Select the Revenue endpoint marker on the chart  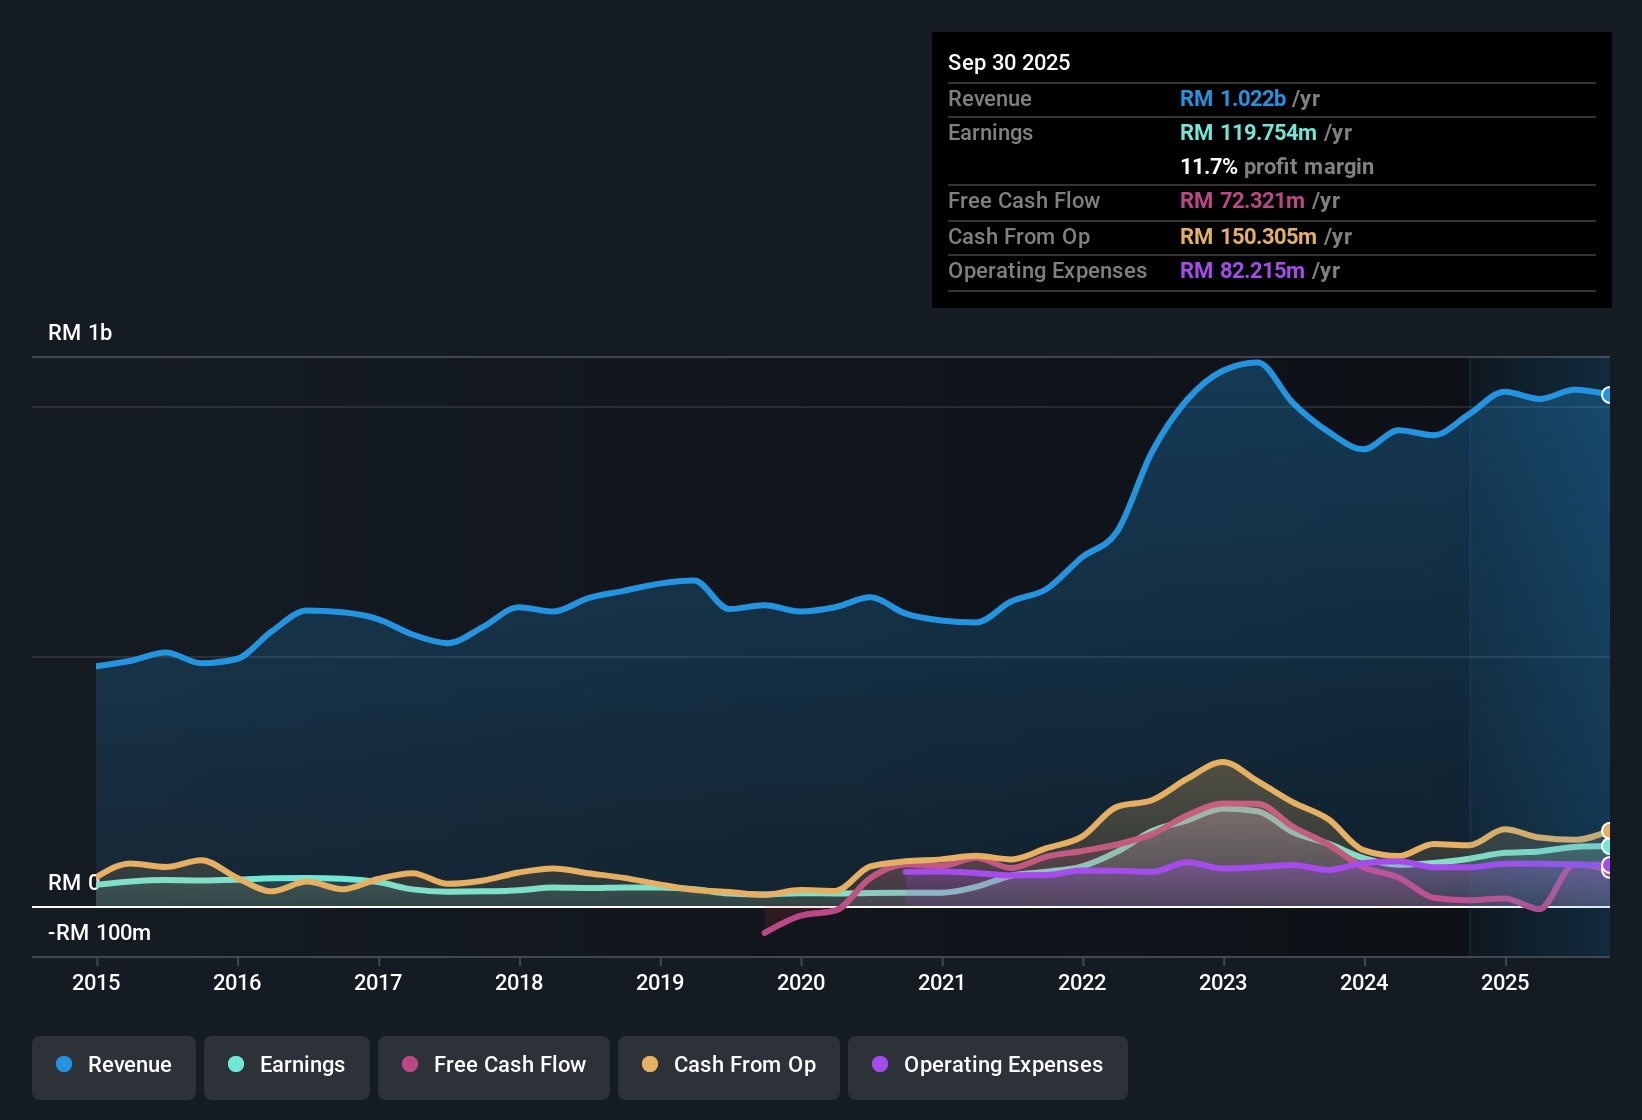[1608, 395]
